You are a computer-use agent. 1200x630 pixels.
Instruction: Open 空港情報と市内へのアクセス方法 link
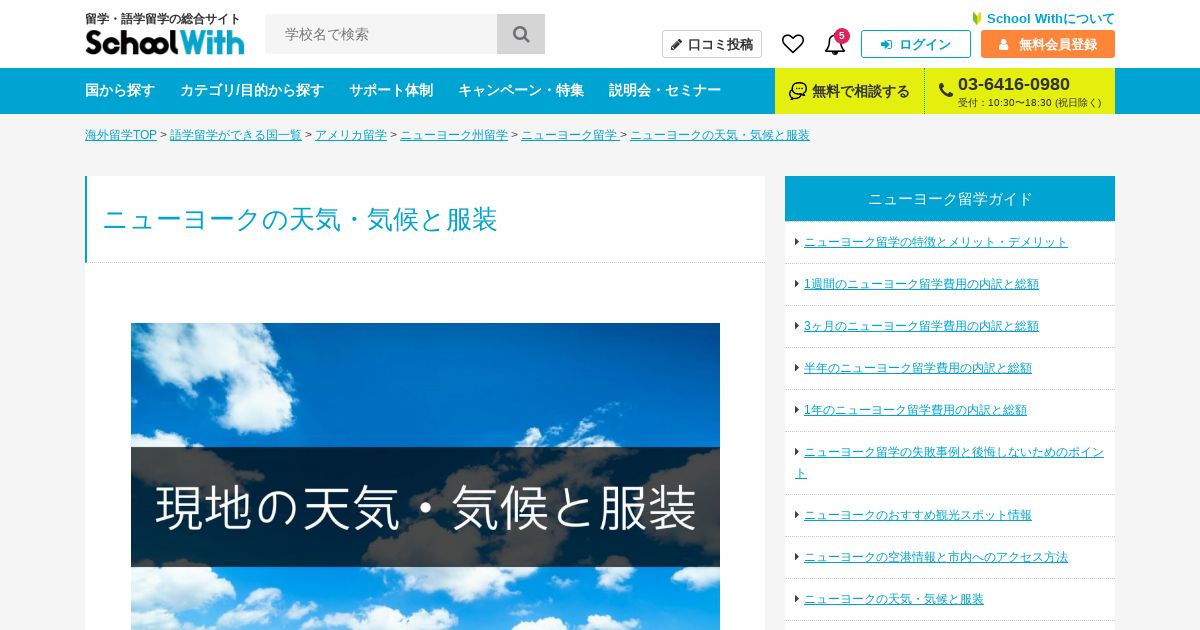pyautogui.click(x=936, y=557)
